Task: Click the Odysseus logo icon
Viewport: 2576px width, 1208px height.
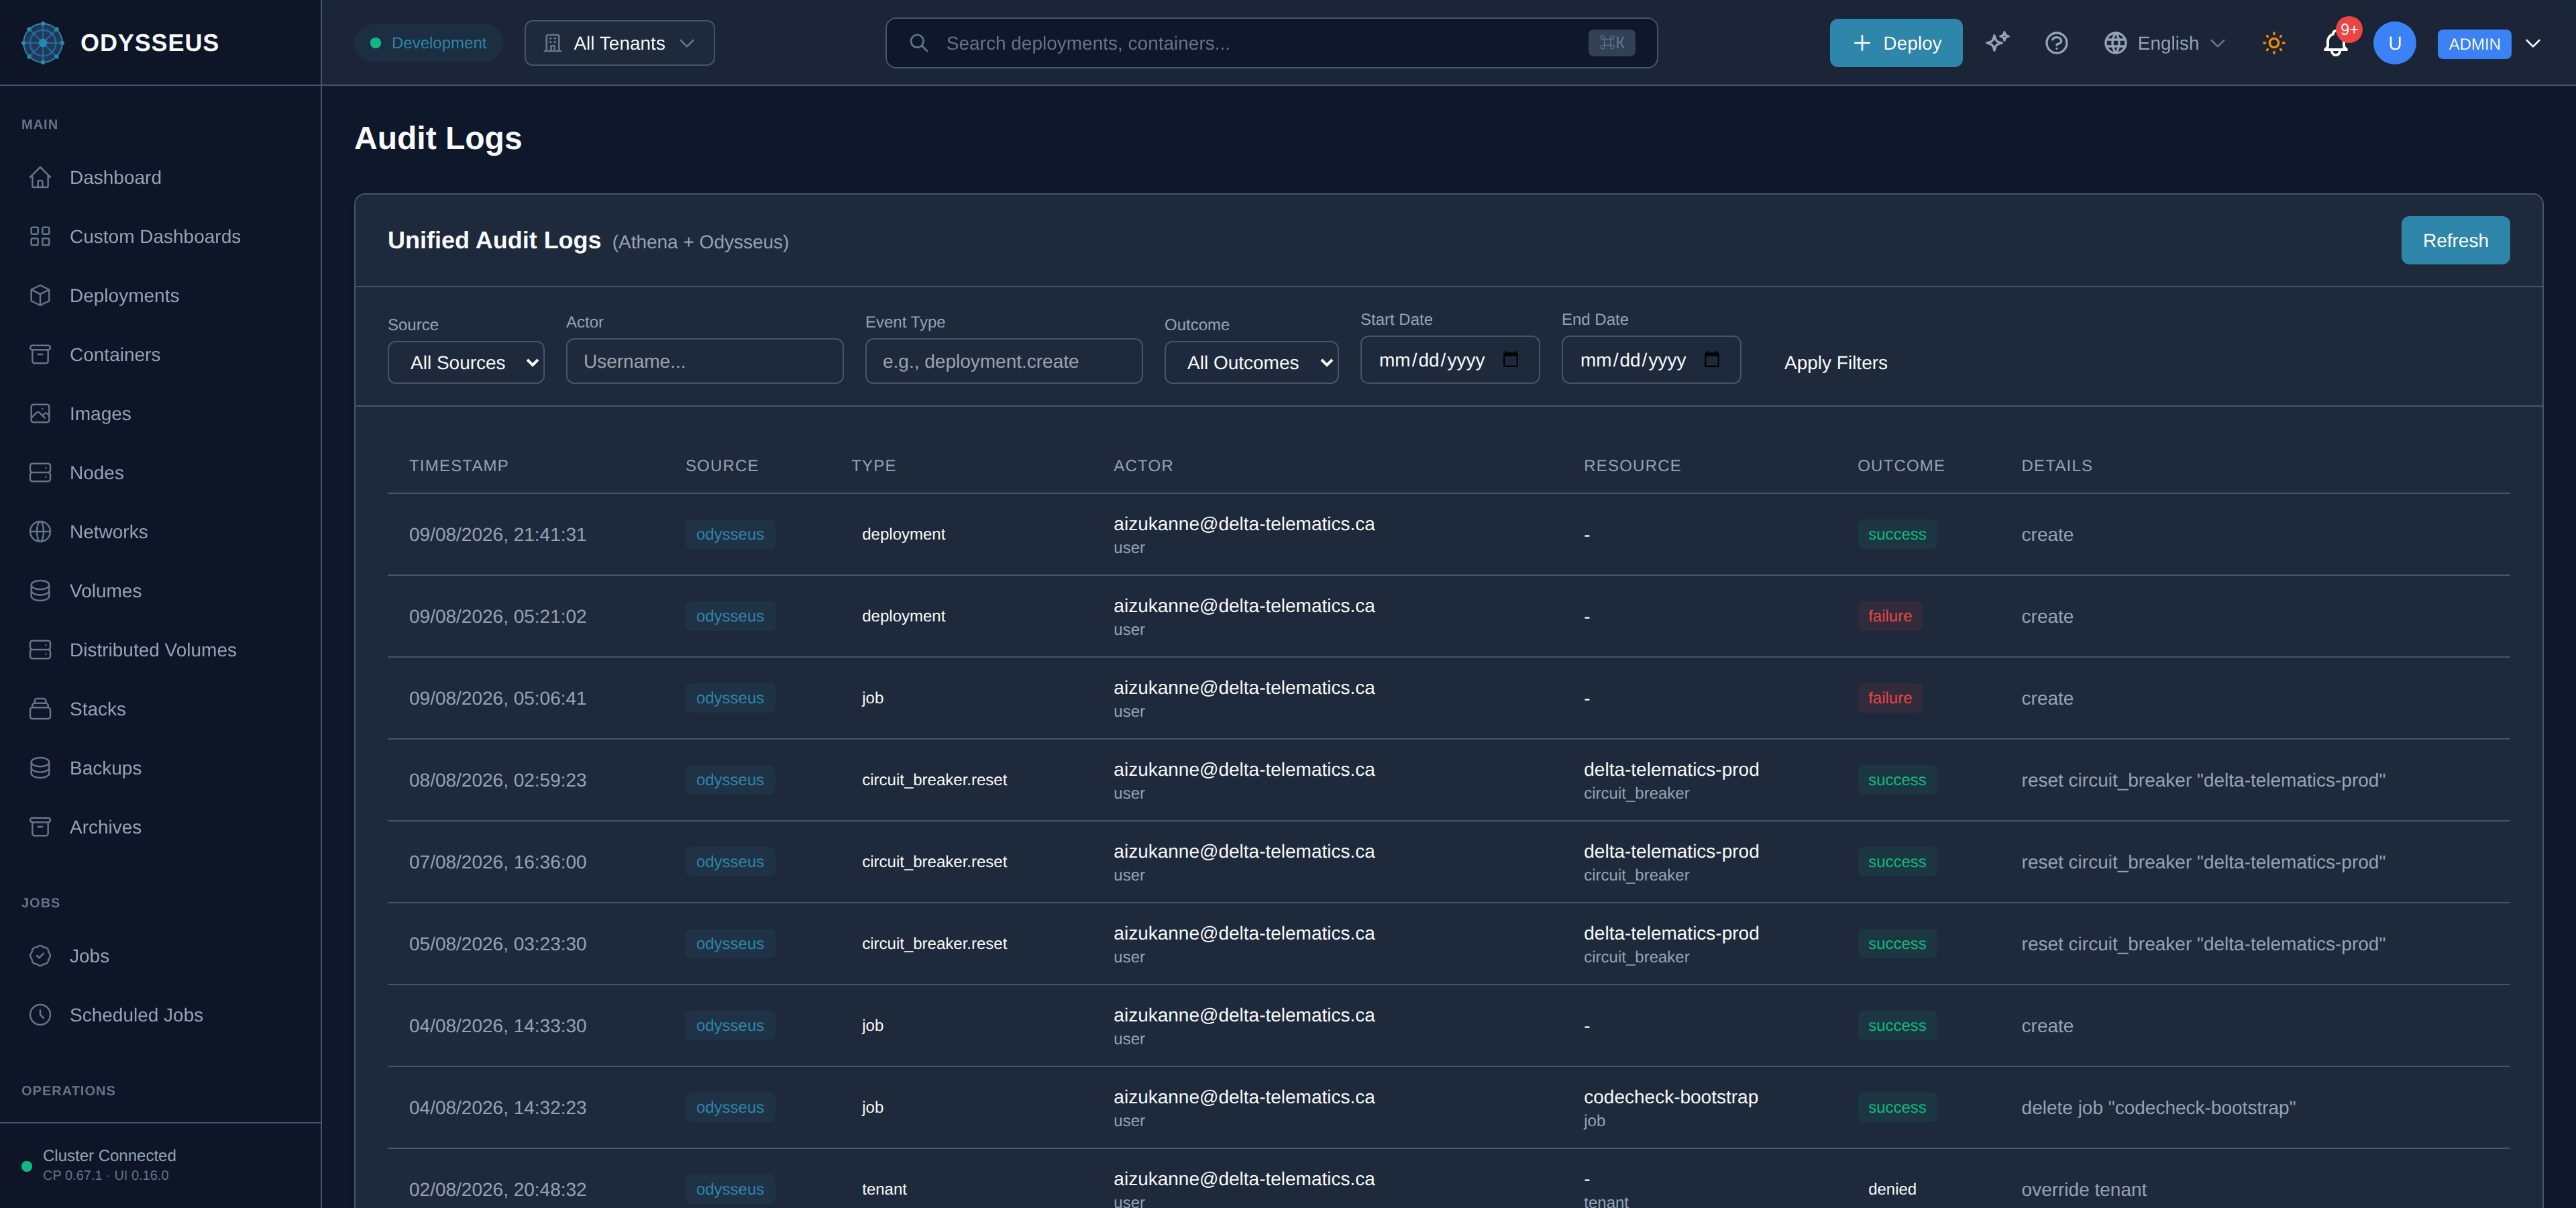Action: pos(42,43)
